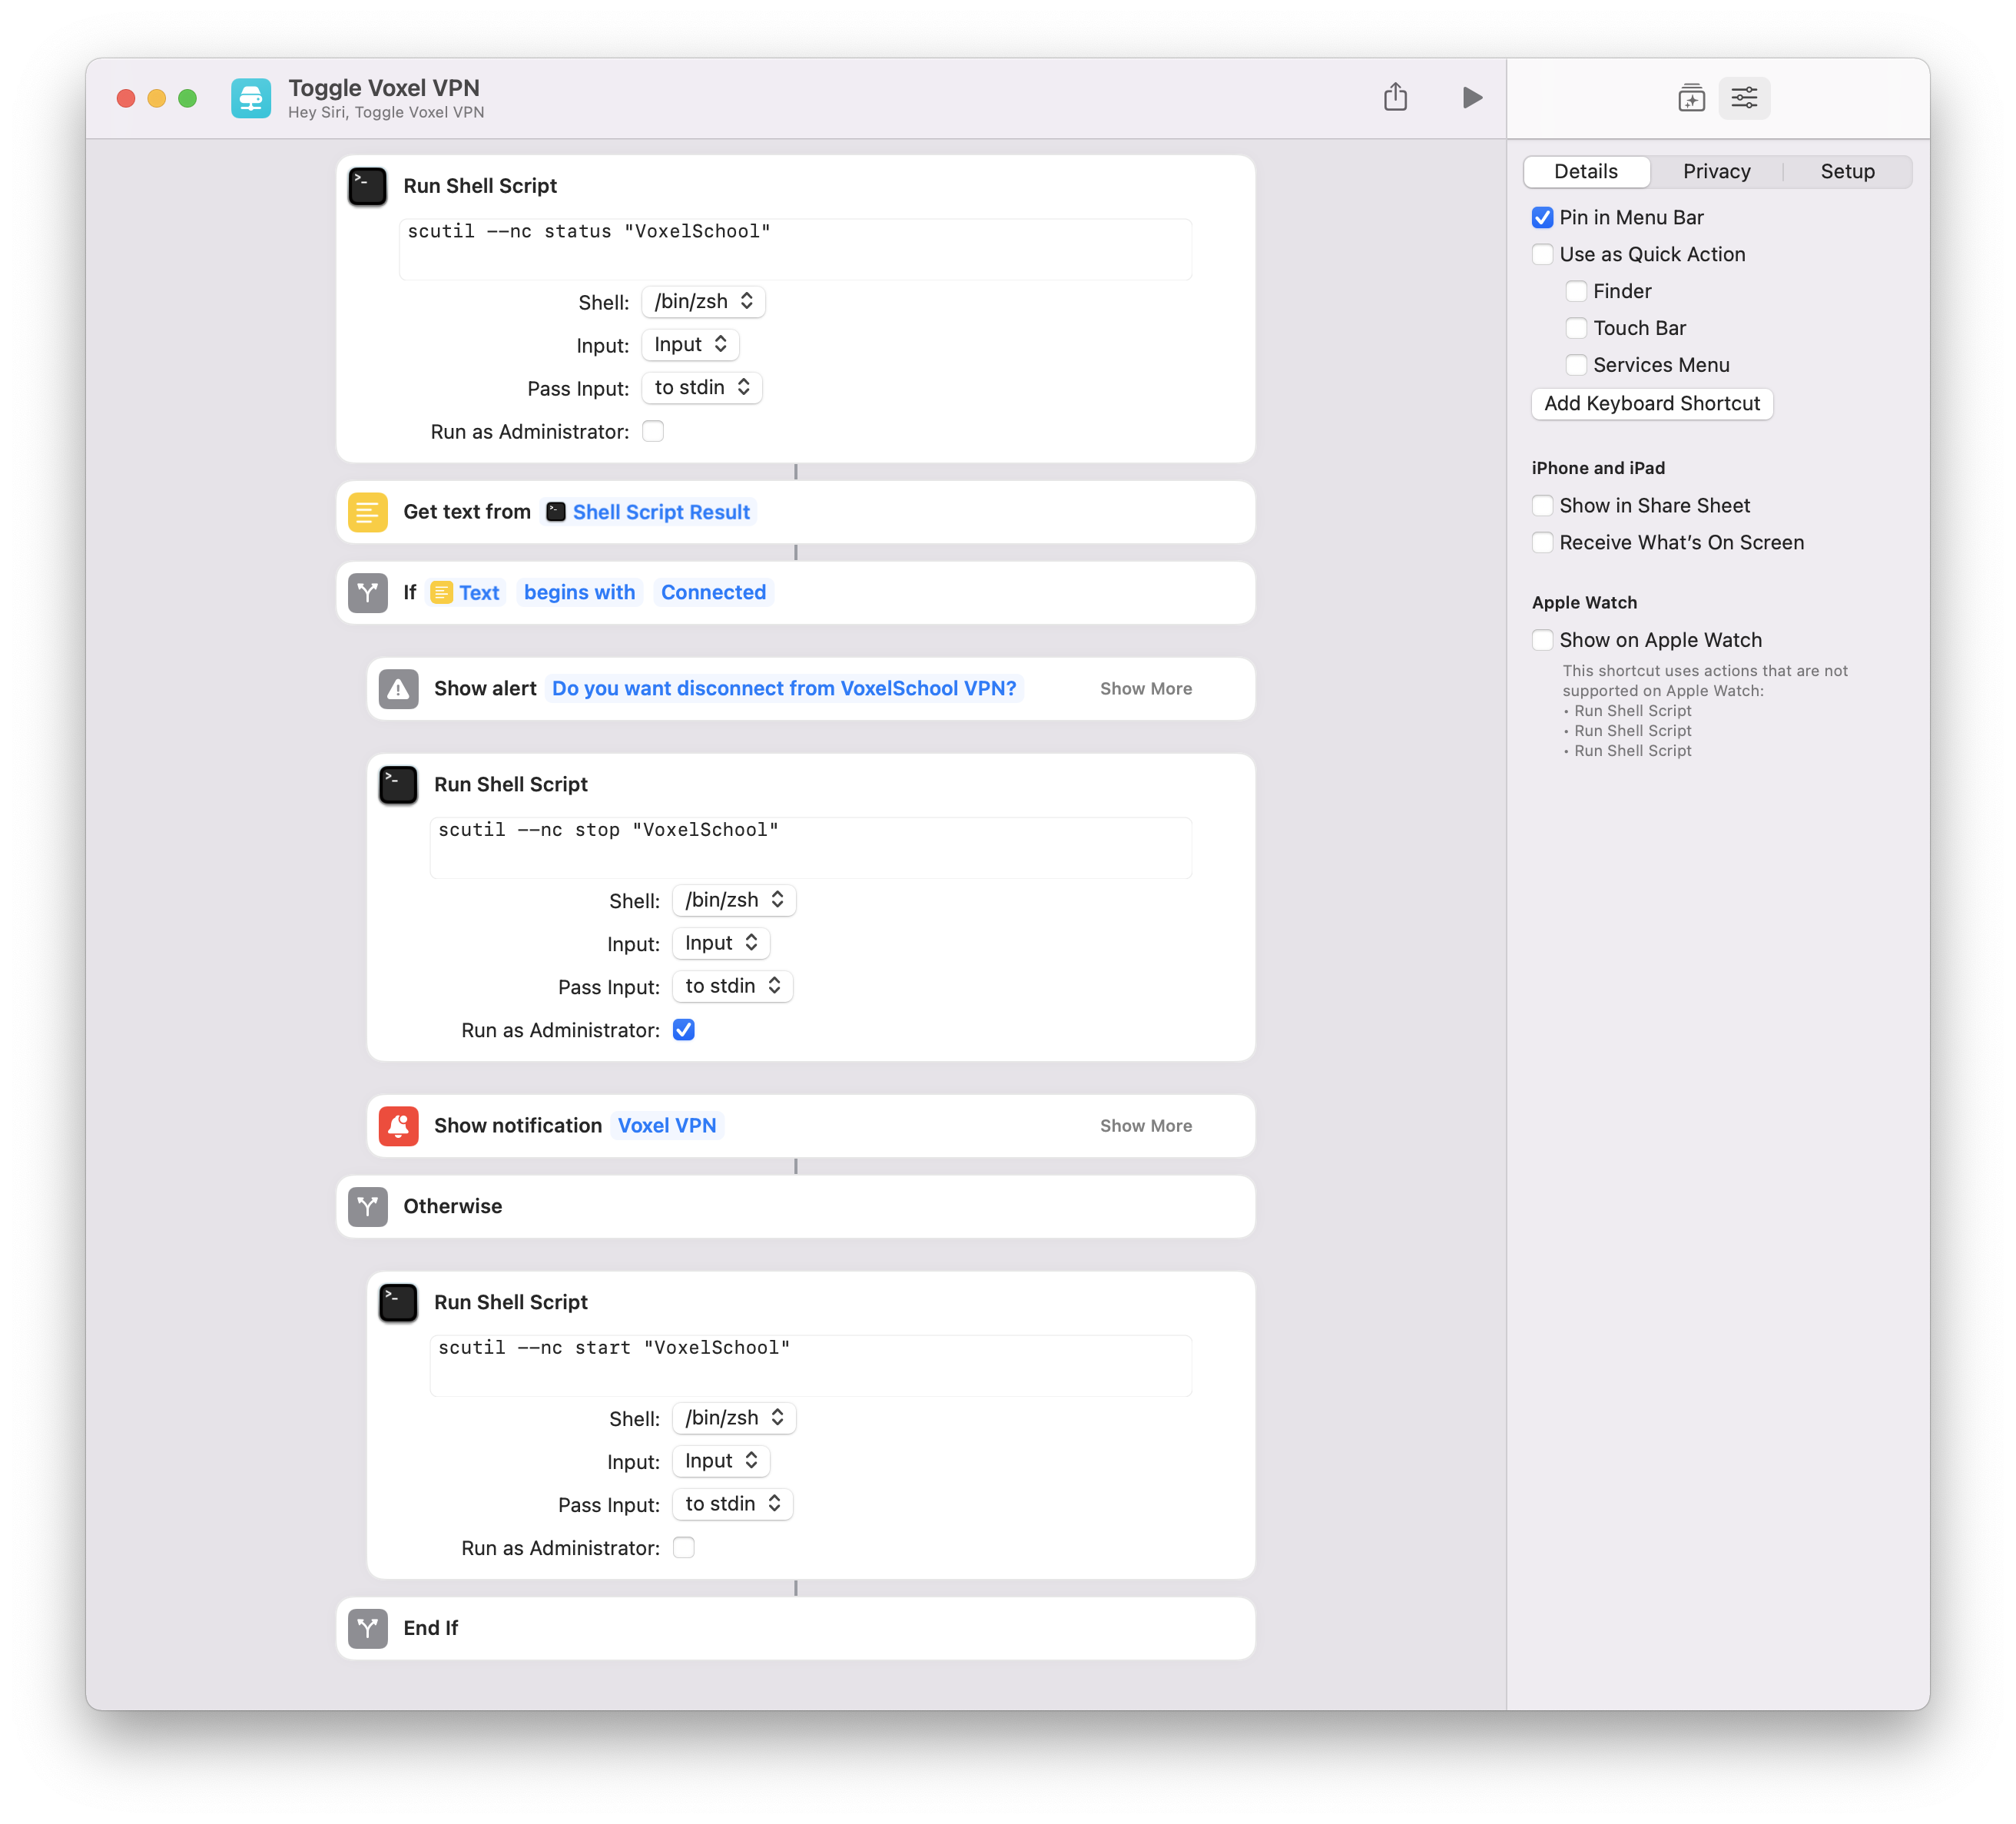This screenshot has height=1824, width=2016.
Task: Click the yellow Get text action icon
Action: pos(368,512)
